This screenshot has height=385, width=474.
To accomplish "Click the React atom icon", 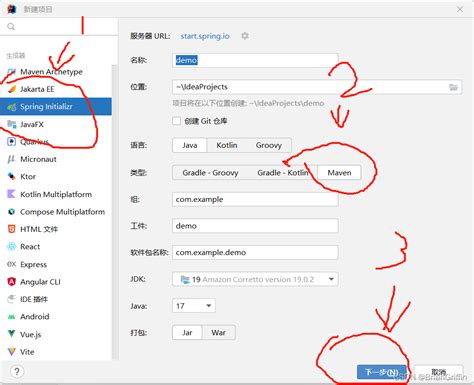I will 12,247.
